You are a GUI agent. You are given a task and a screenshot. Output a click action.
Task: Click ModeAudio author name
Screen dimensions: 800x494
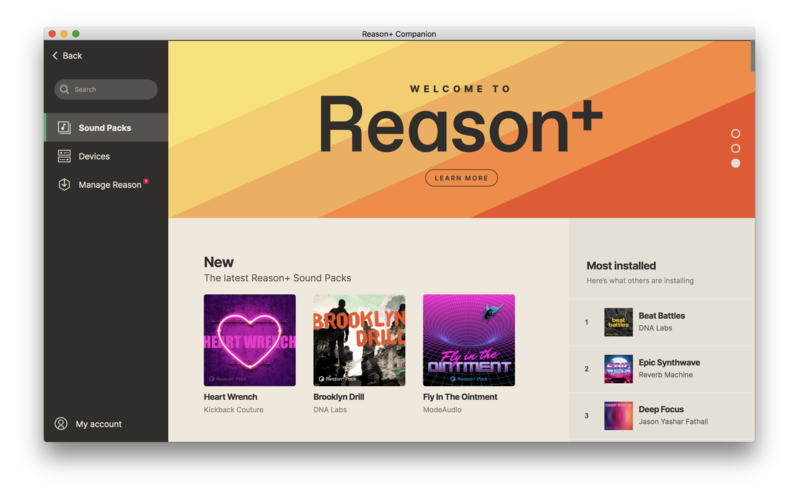tap(442, 410)
